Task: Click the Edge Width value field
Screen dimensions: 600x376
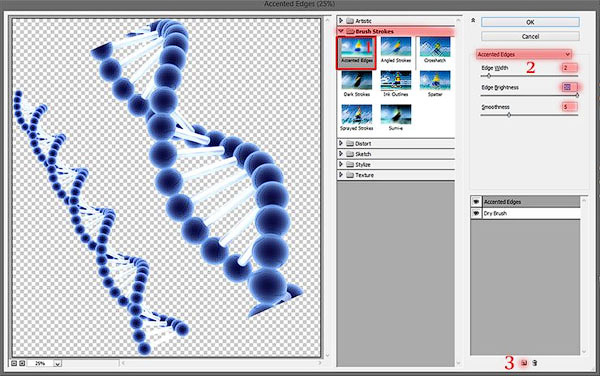Action: pyautogui.click(x=569, y=68)
